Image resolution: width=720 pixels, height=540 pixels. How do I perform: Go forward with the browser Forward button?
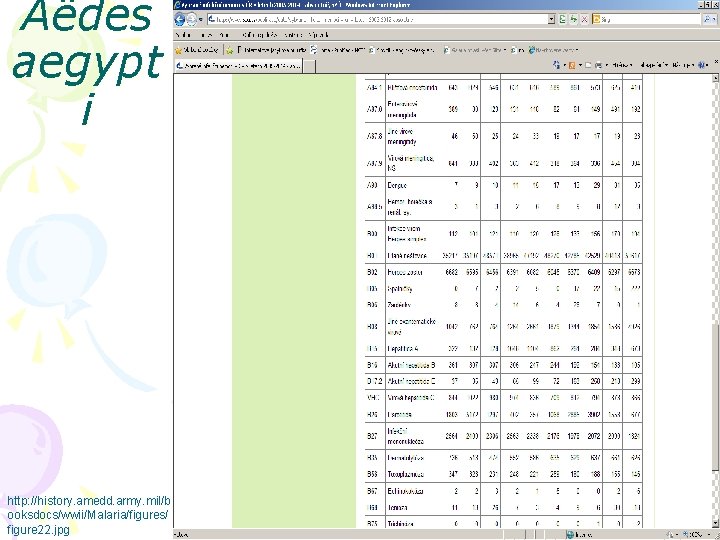(x=191, y=19)
